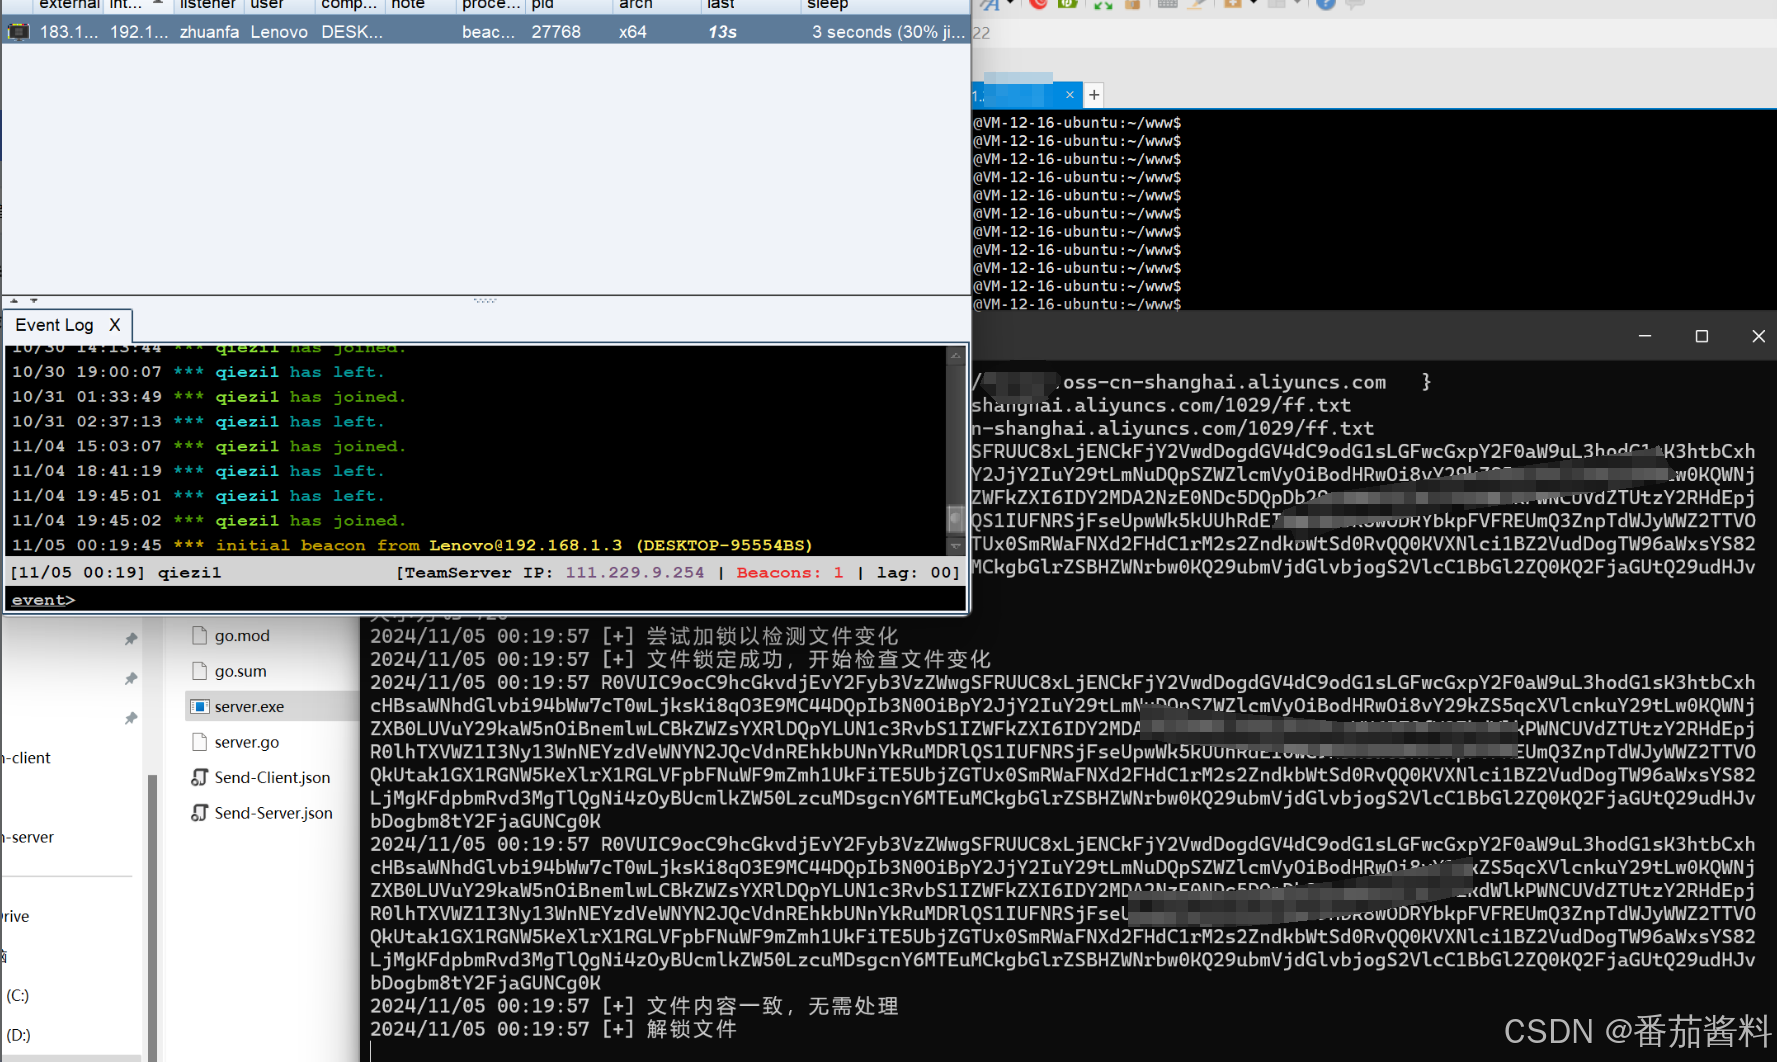Open the grid layout dropdown arrow

click(1297, 3)
